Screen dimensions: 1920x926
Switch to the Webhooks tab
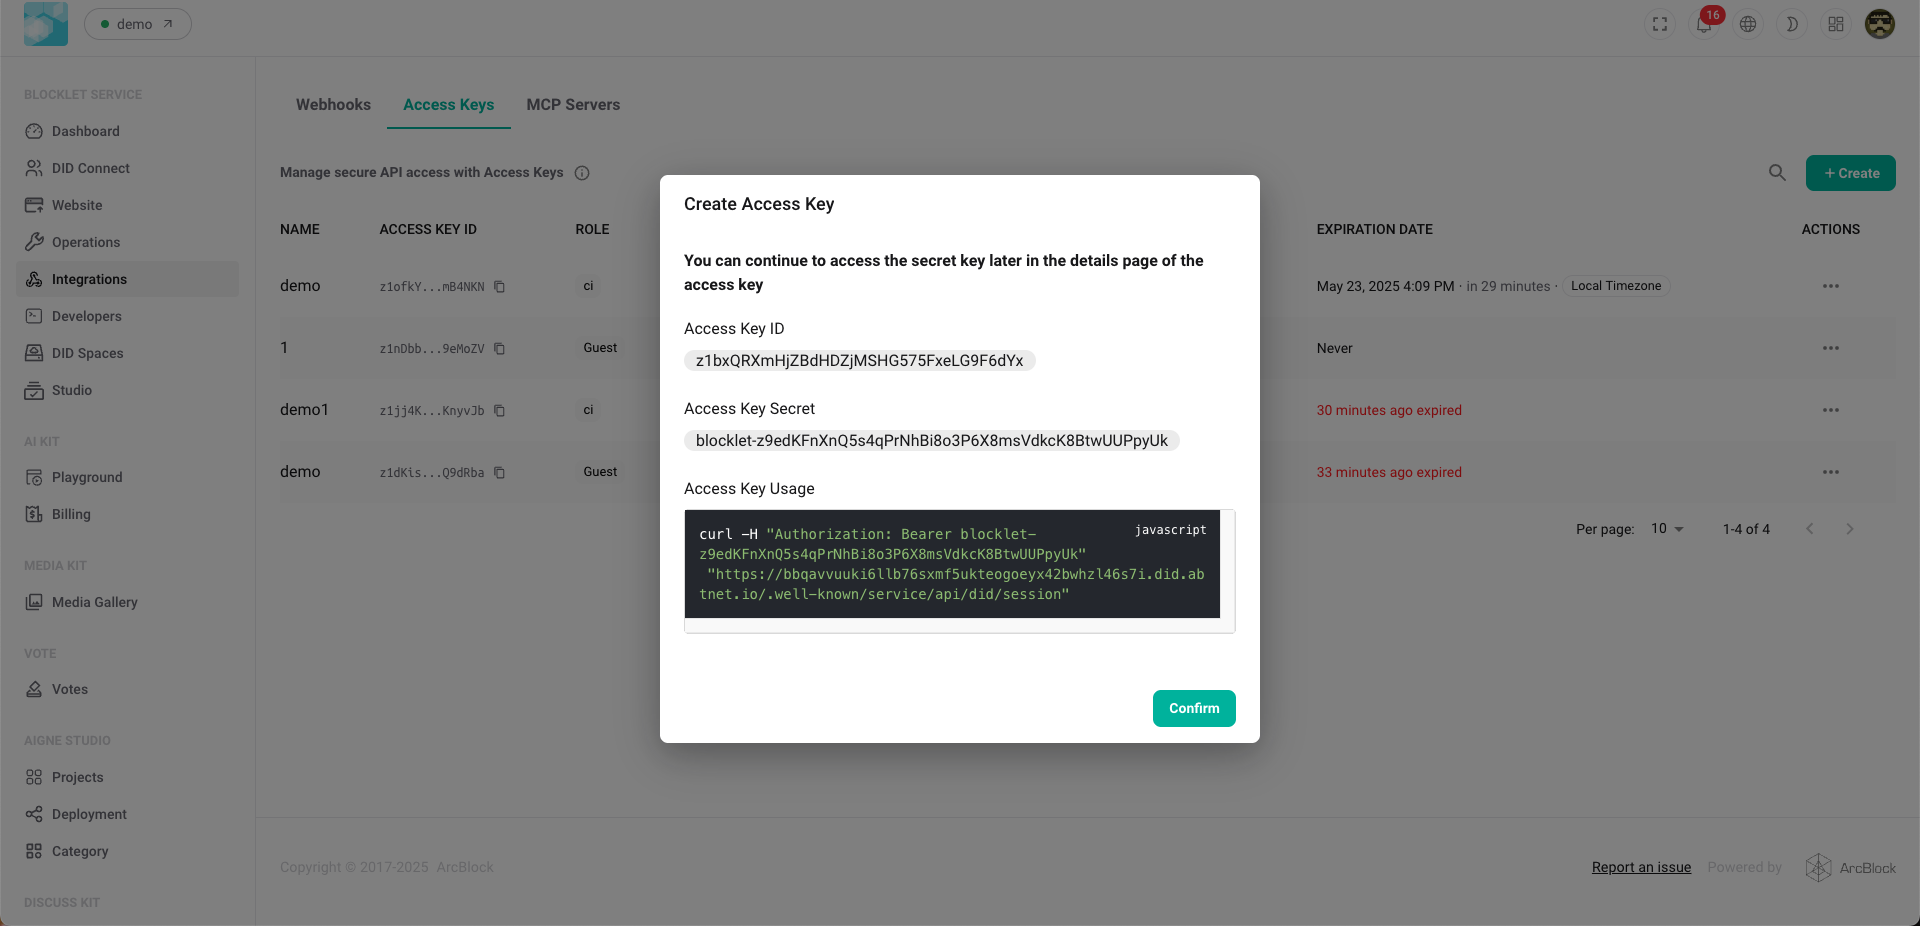pos(333,105)
